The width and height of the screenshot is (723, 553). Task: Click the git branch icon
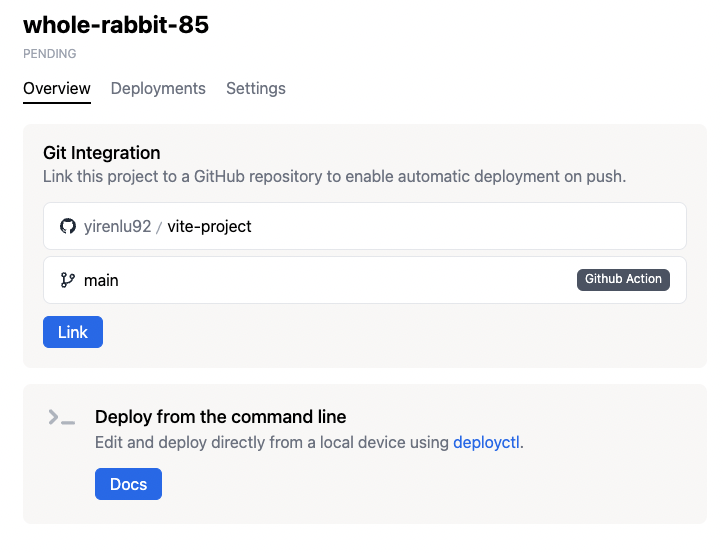click(x=68, y=280)
